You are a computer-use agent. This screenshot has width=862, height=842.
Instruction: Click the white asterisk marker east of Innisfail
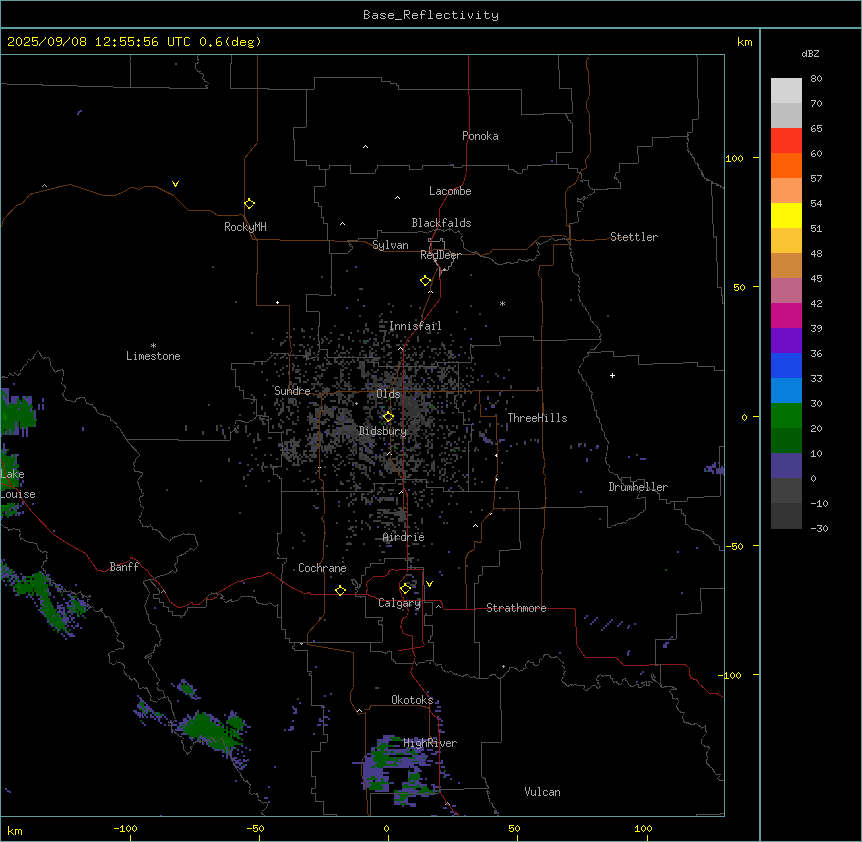click(502, 303)
